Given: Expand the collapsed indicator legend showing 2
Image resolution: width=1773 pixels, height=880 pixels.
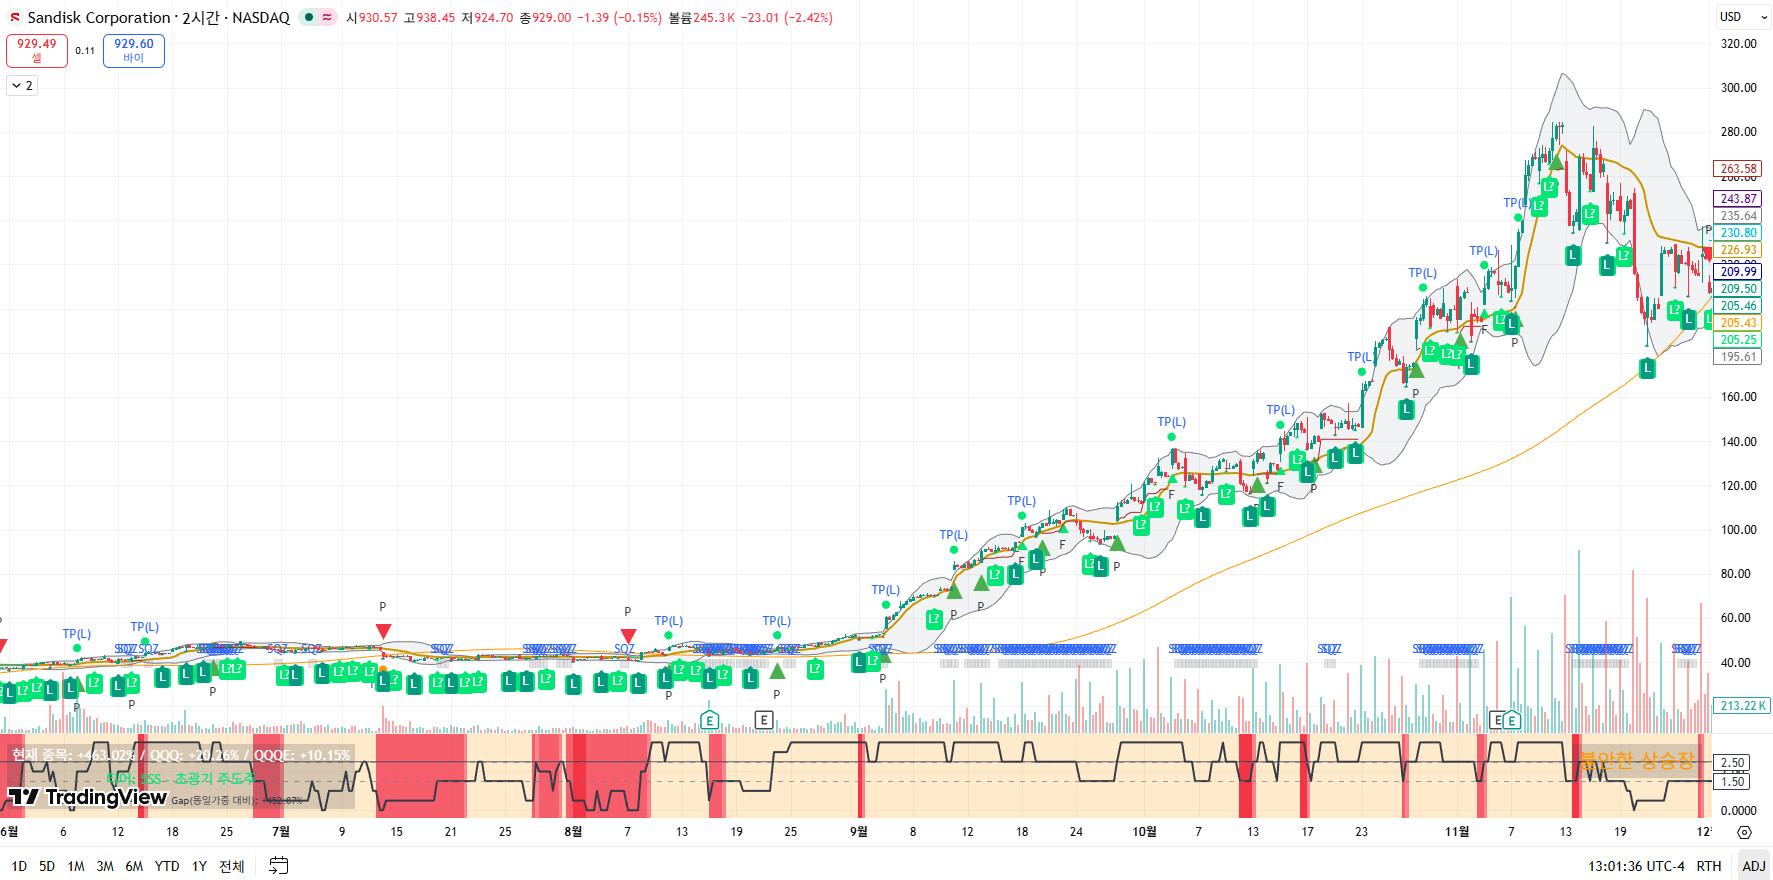Looking at the screenshot, I should tap(22, 86).
